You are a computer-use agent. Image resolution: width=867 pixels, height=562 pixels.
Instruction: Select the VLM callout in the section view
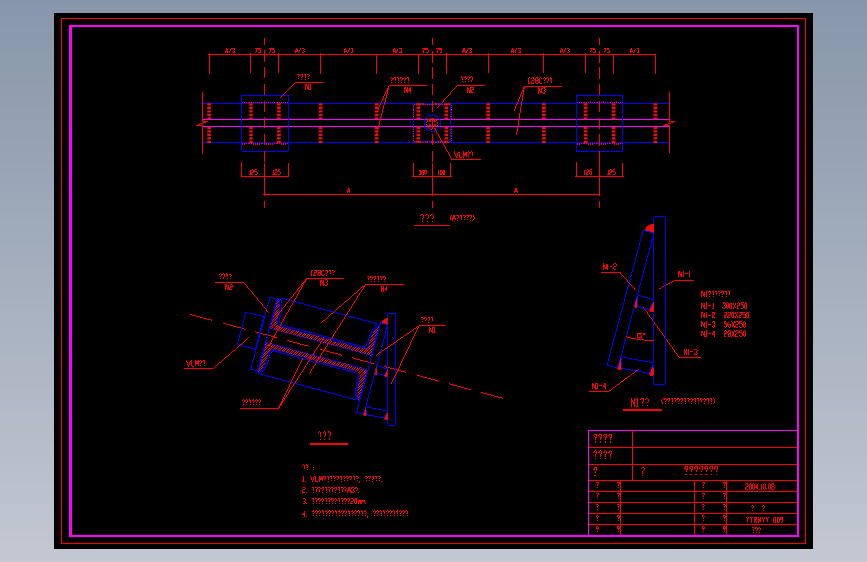click(x=196, y=363)
